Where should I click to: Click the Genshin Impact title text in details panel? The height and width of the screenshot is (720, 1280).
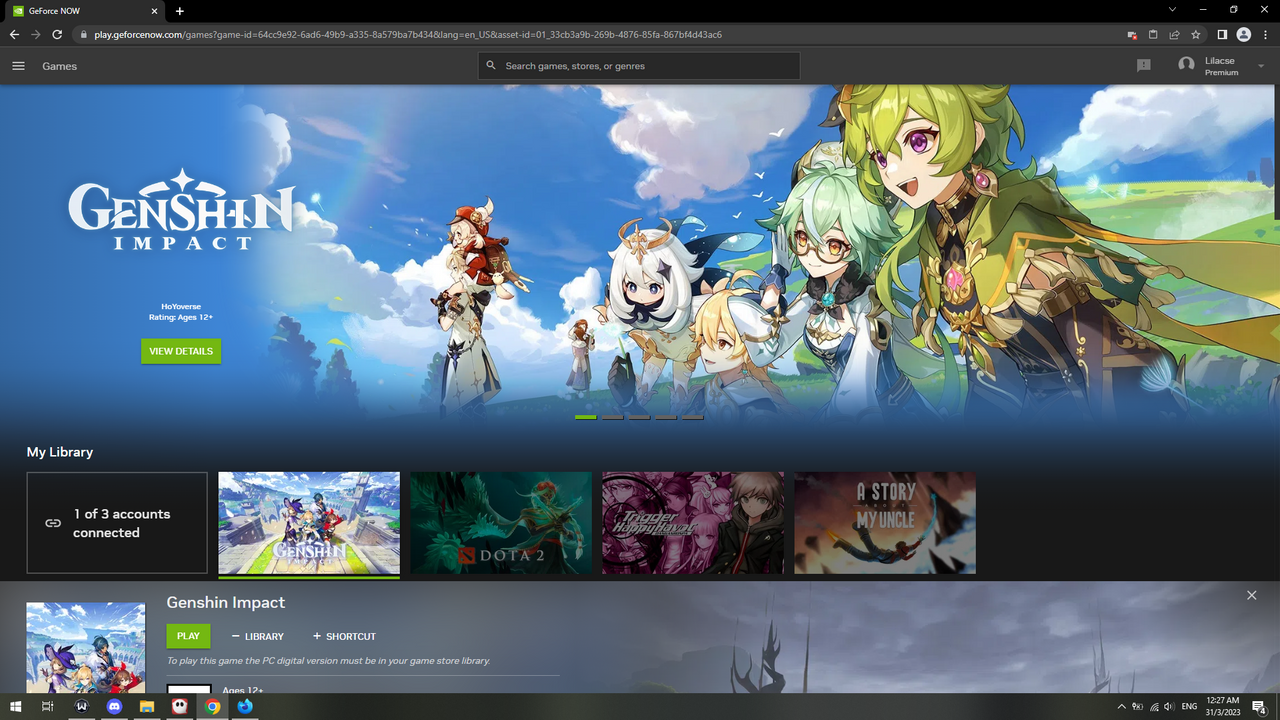click(226, 603)
